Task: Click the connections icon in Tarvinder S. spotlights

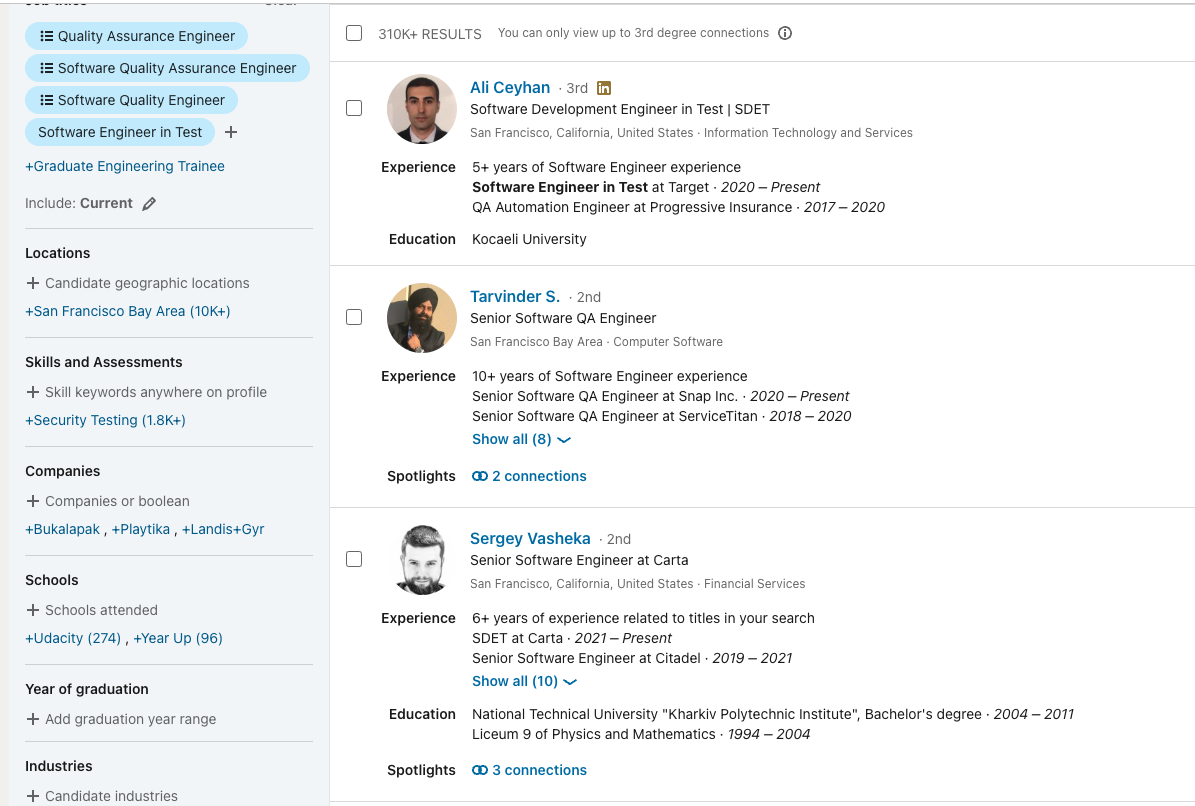Action: [479, 476]
